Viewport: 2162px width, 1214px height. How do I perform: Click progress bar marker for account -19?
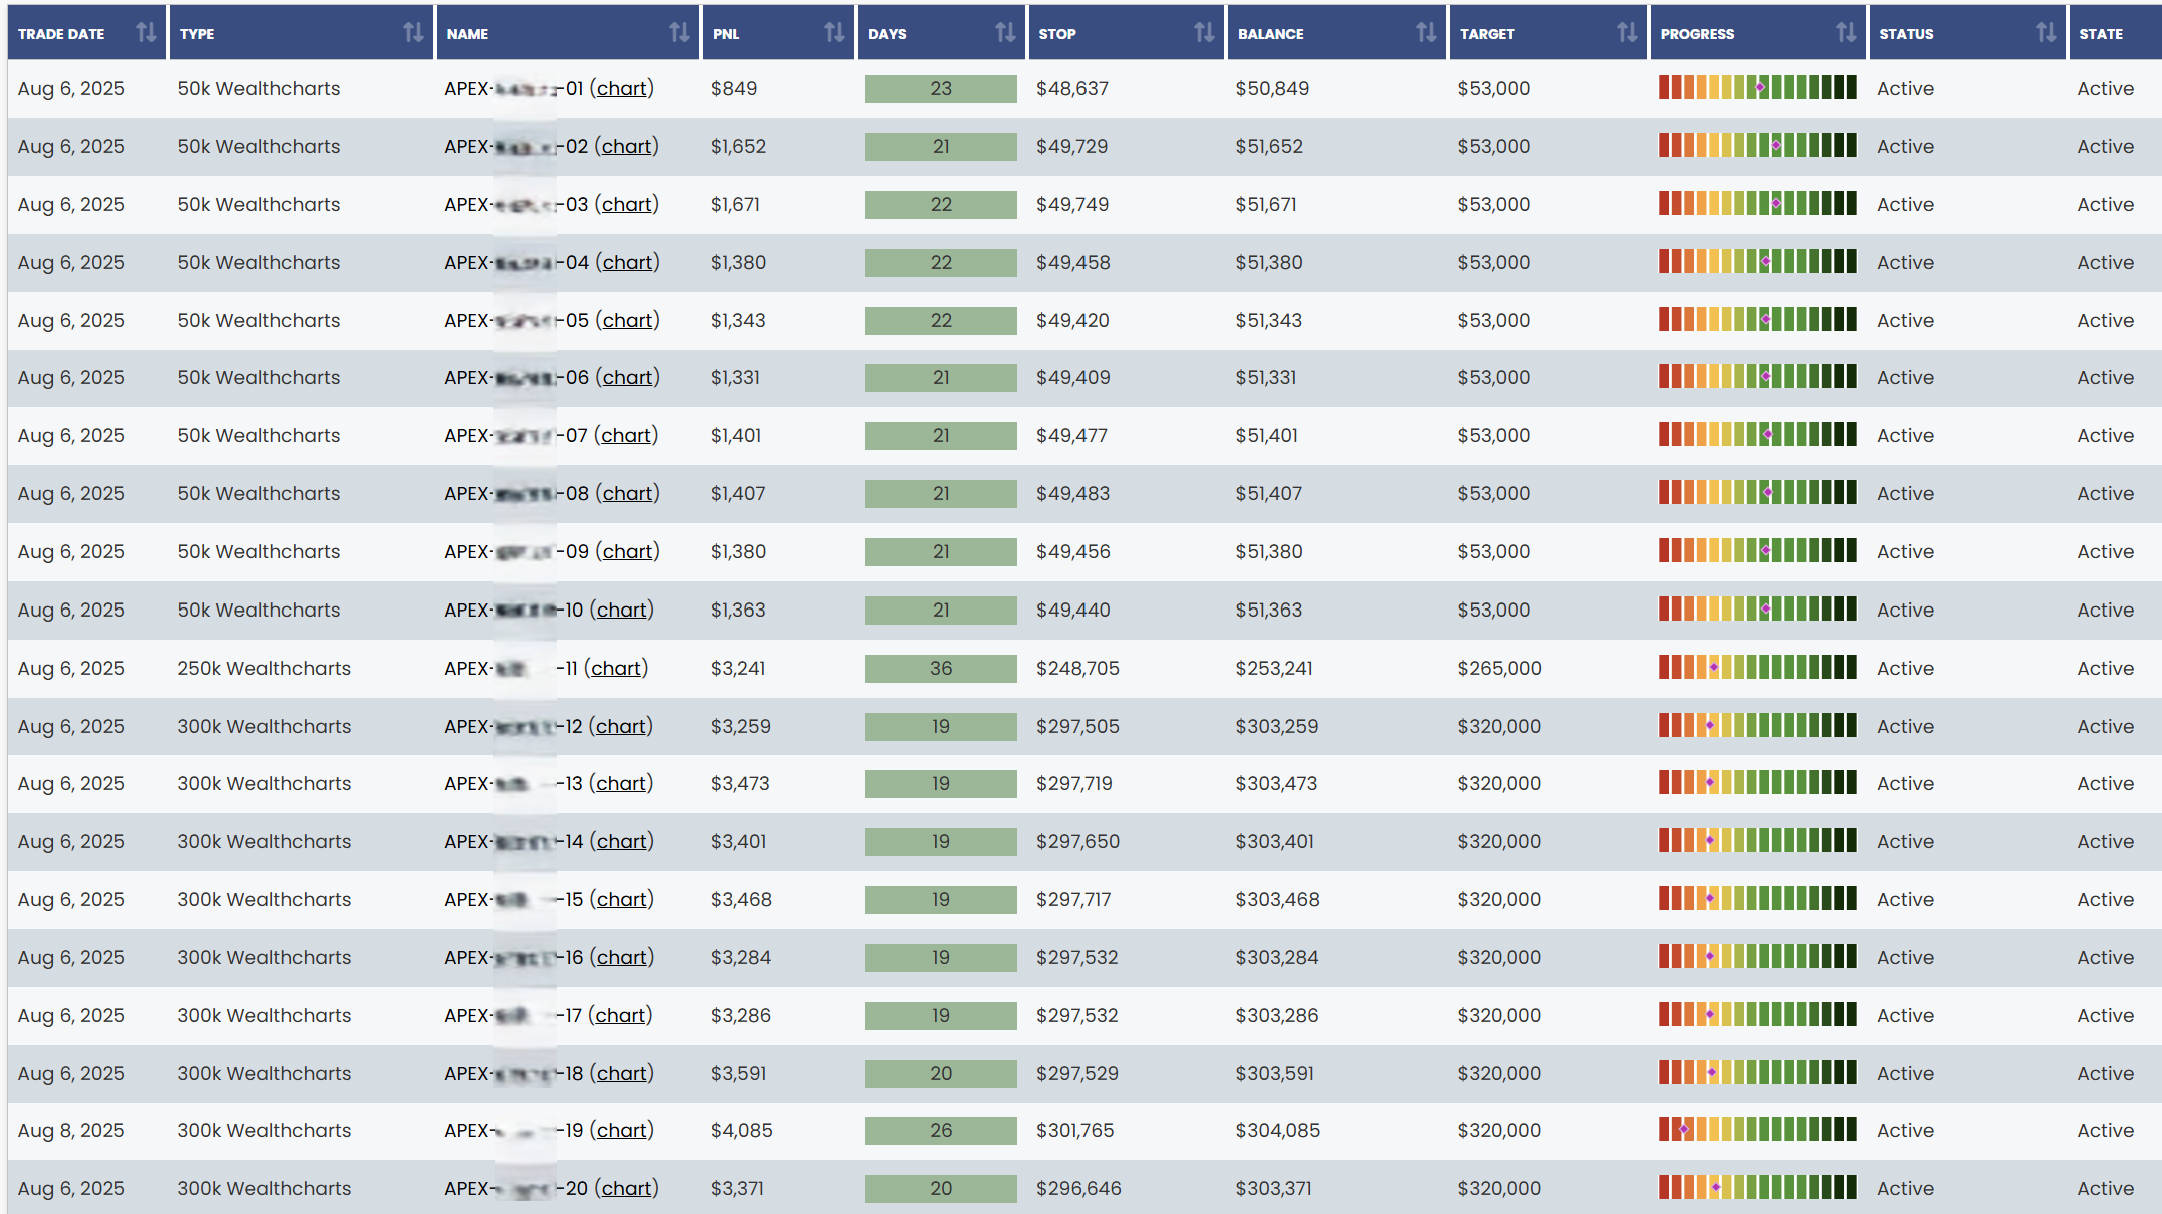(1684, 1130)
